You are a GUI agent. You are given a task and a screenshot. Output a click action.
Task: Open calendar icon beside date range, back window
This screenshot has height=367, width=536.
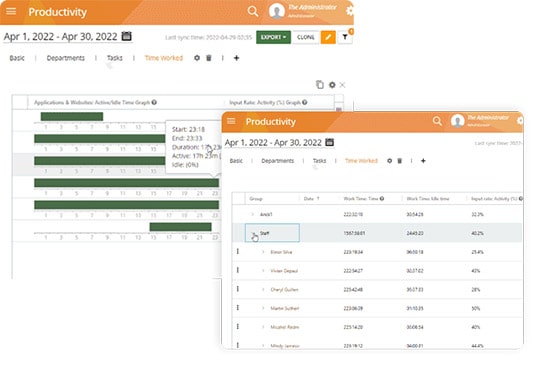pos(126,36)
